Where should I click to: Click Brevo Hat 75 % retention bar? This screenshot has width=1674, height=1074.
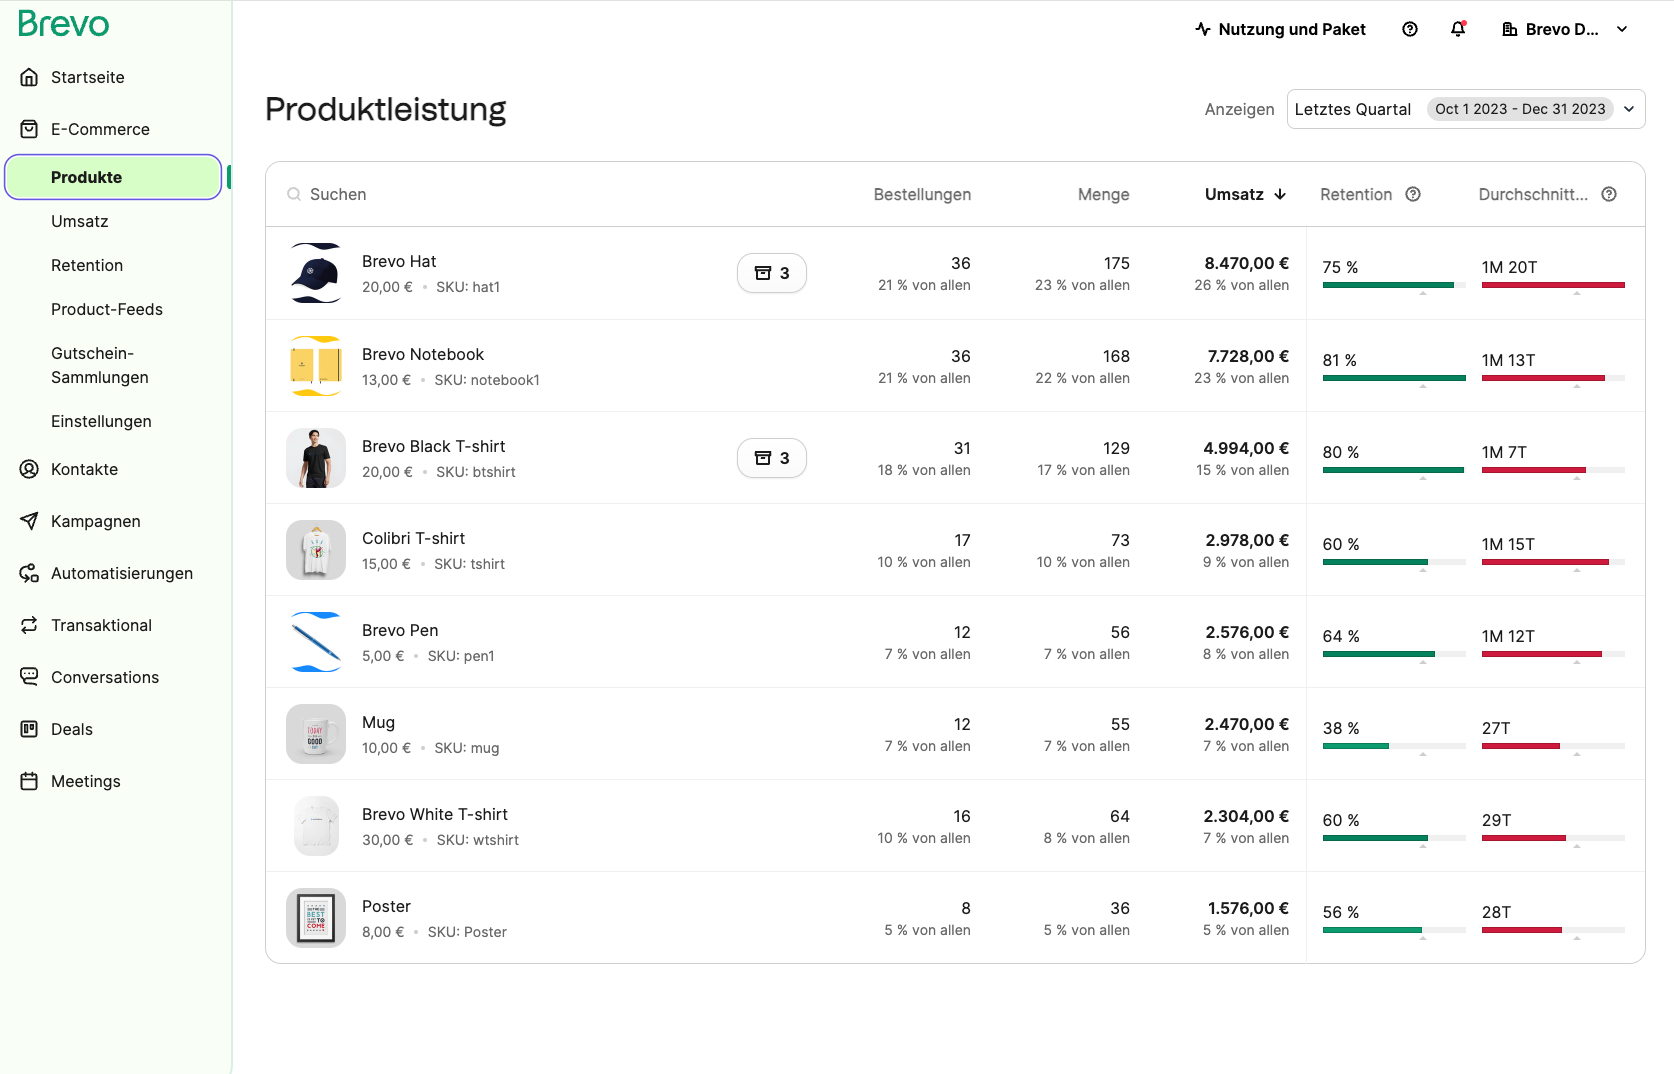click(x=1394, y=285)
